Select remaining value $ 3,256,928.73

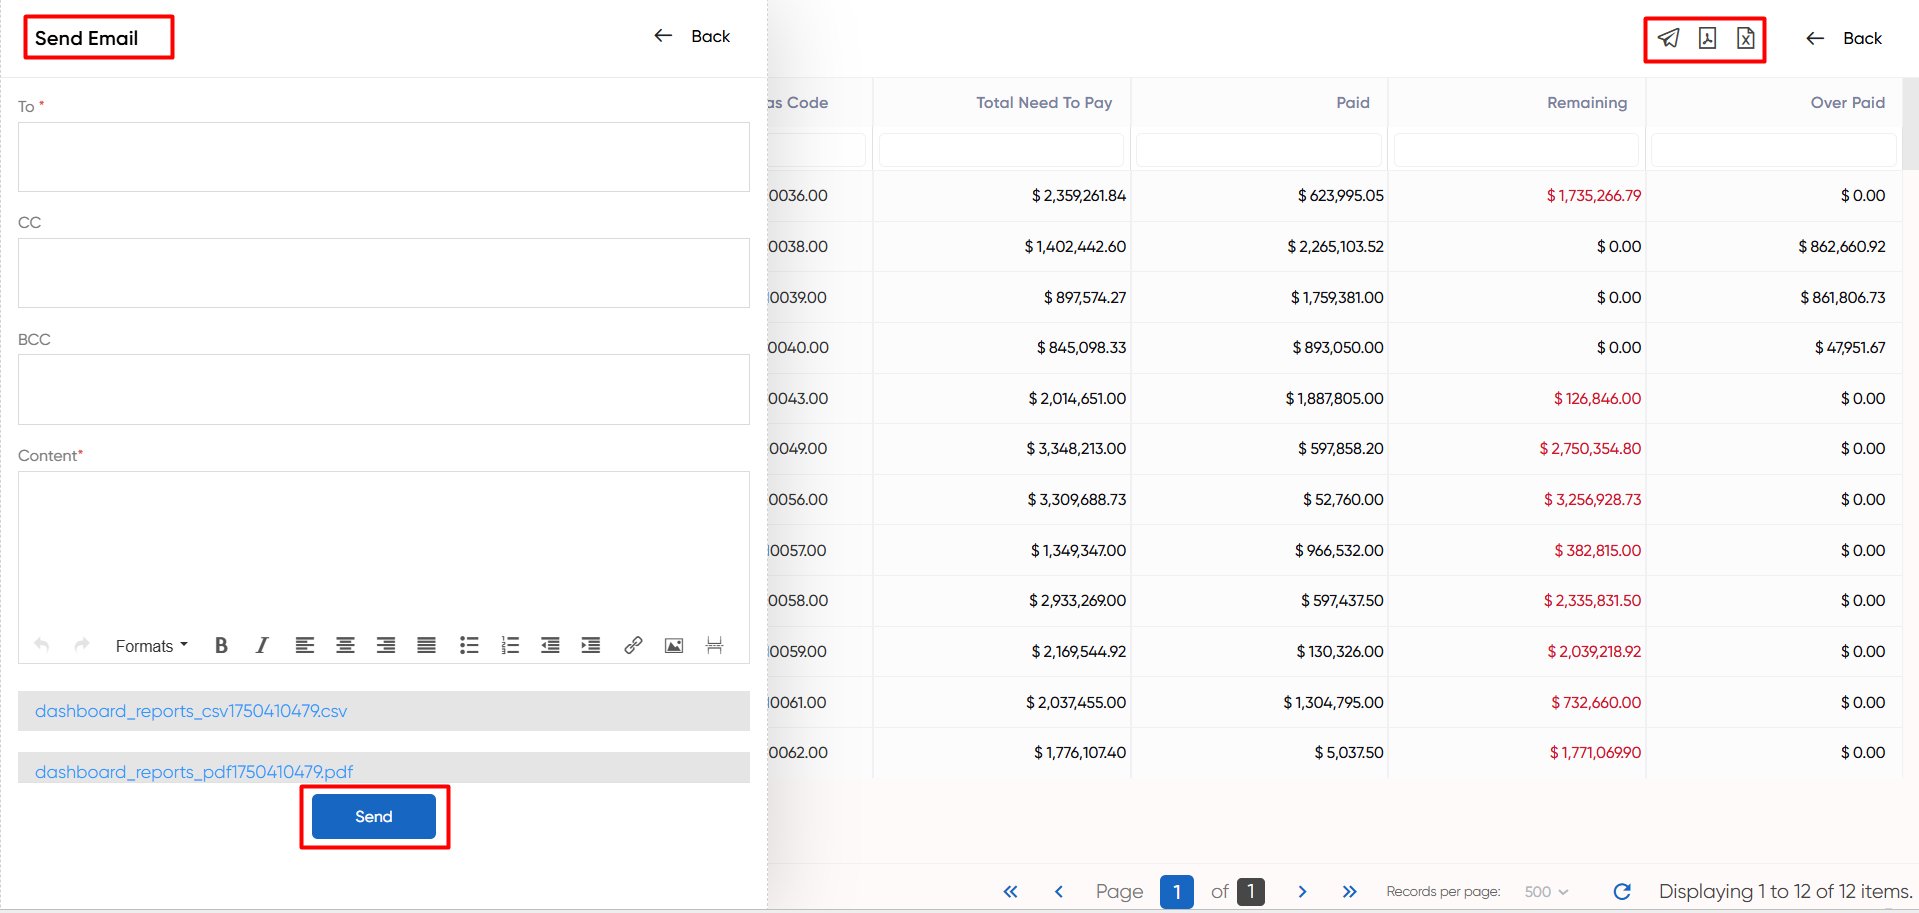tap(1592, 499)
